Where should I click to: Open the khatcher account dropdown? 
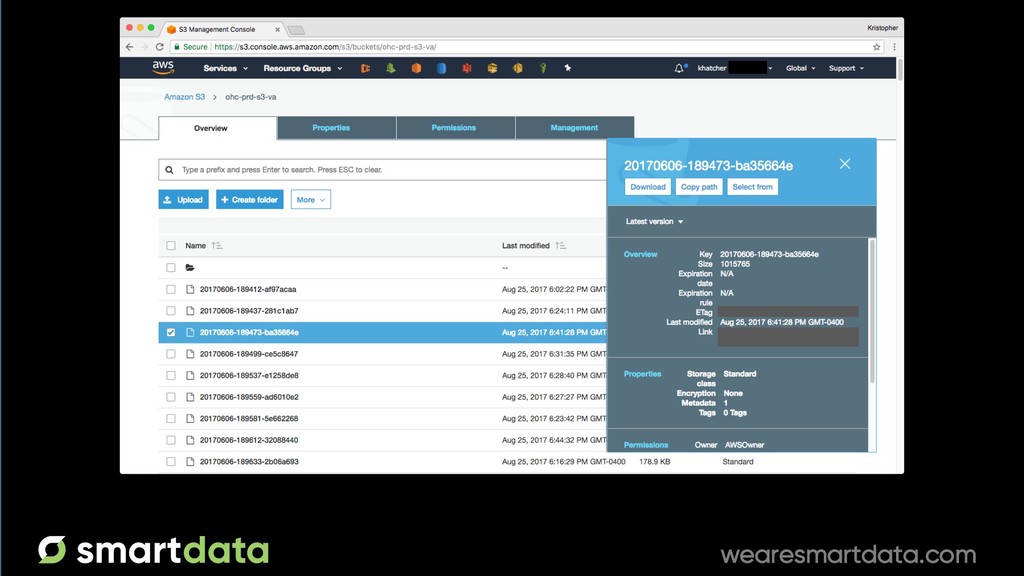pyautogui.click(x=735, y=68)
